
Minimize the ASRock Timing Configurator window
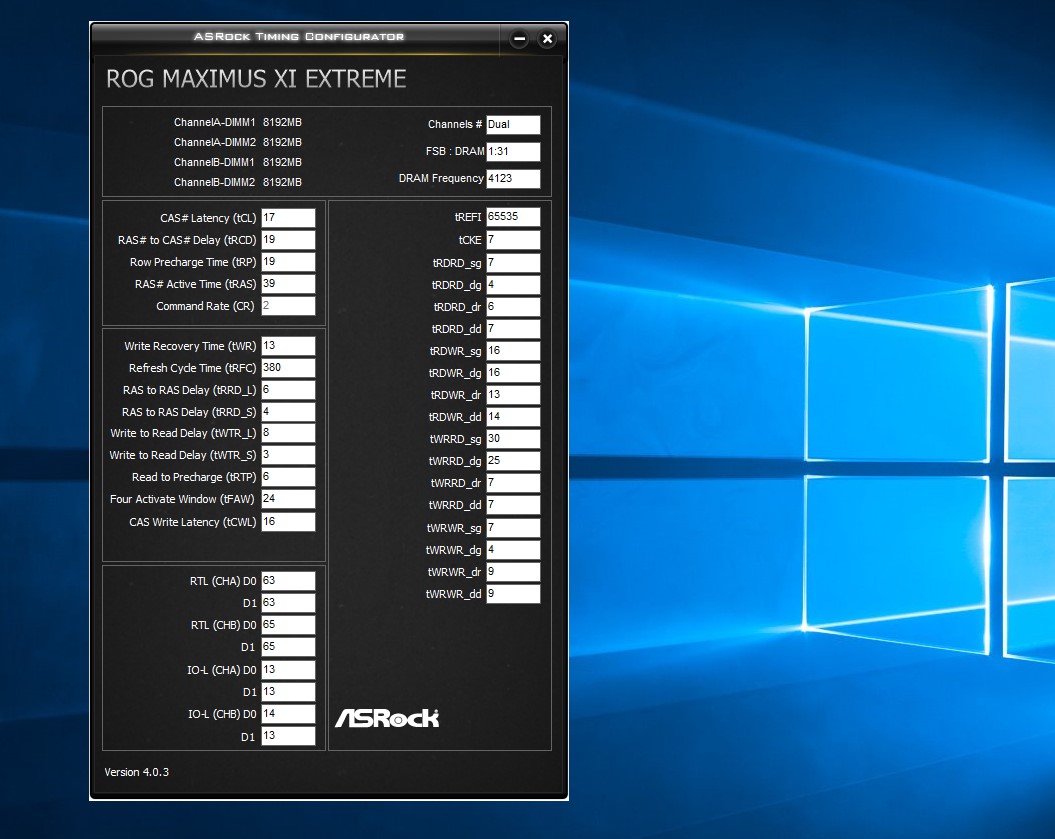point(519,38)
